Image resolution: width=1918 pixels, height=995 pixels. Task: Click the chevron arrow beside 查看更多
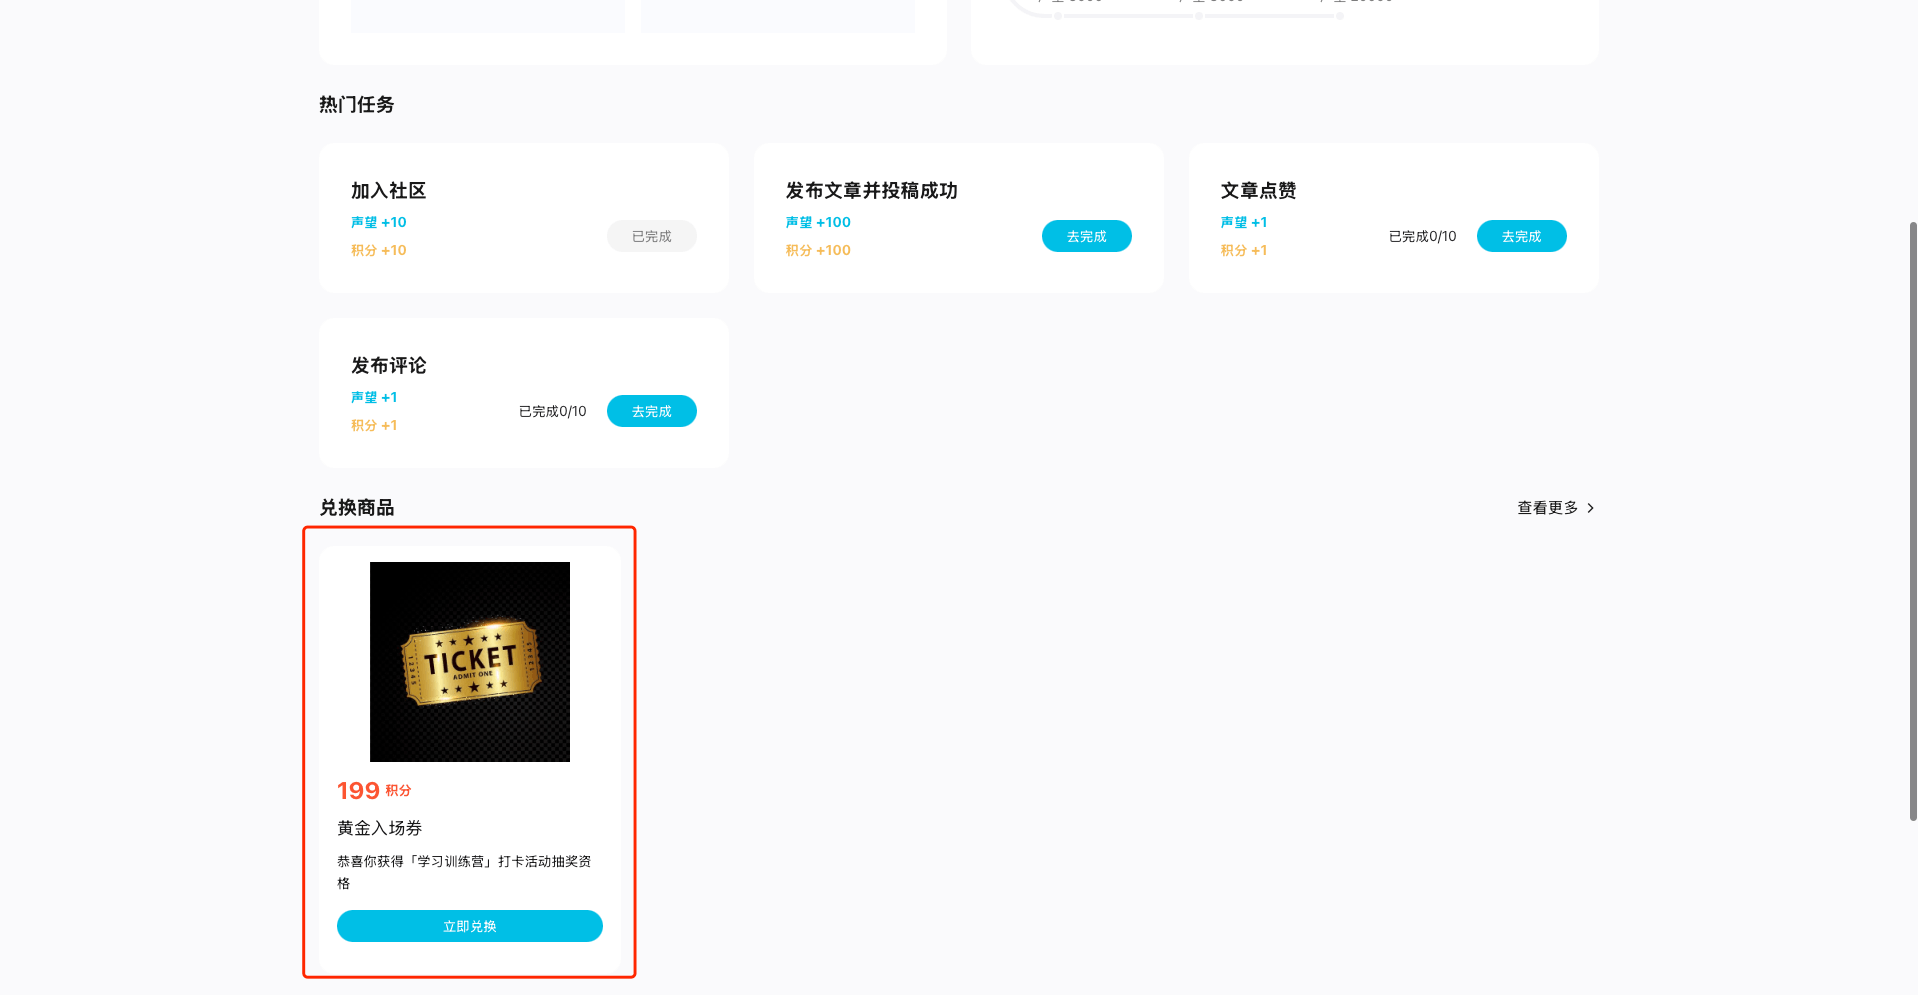(x=1590, y=508)
